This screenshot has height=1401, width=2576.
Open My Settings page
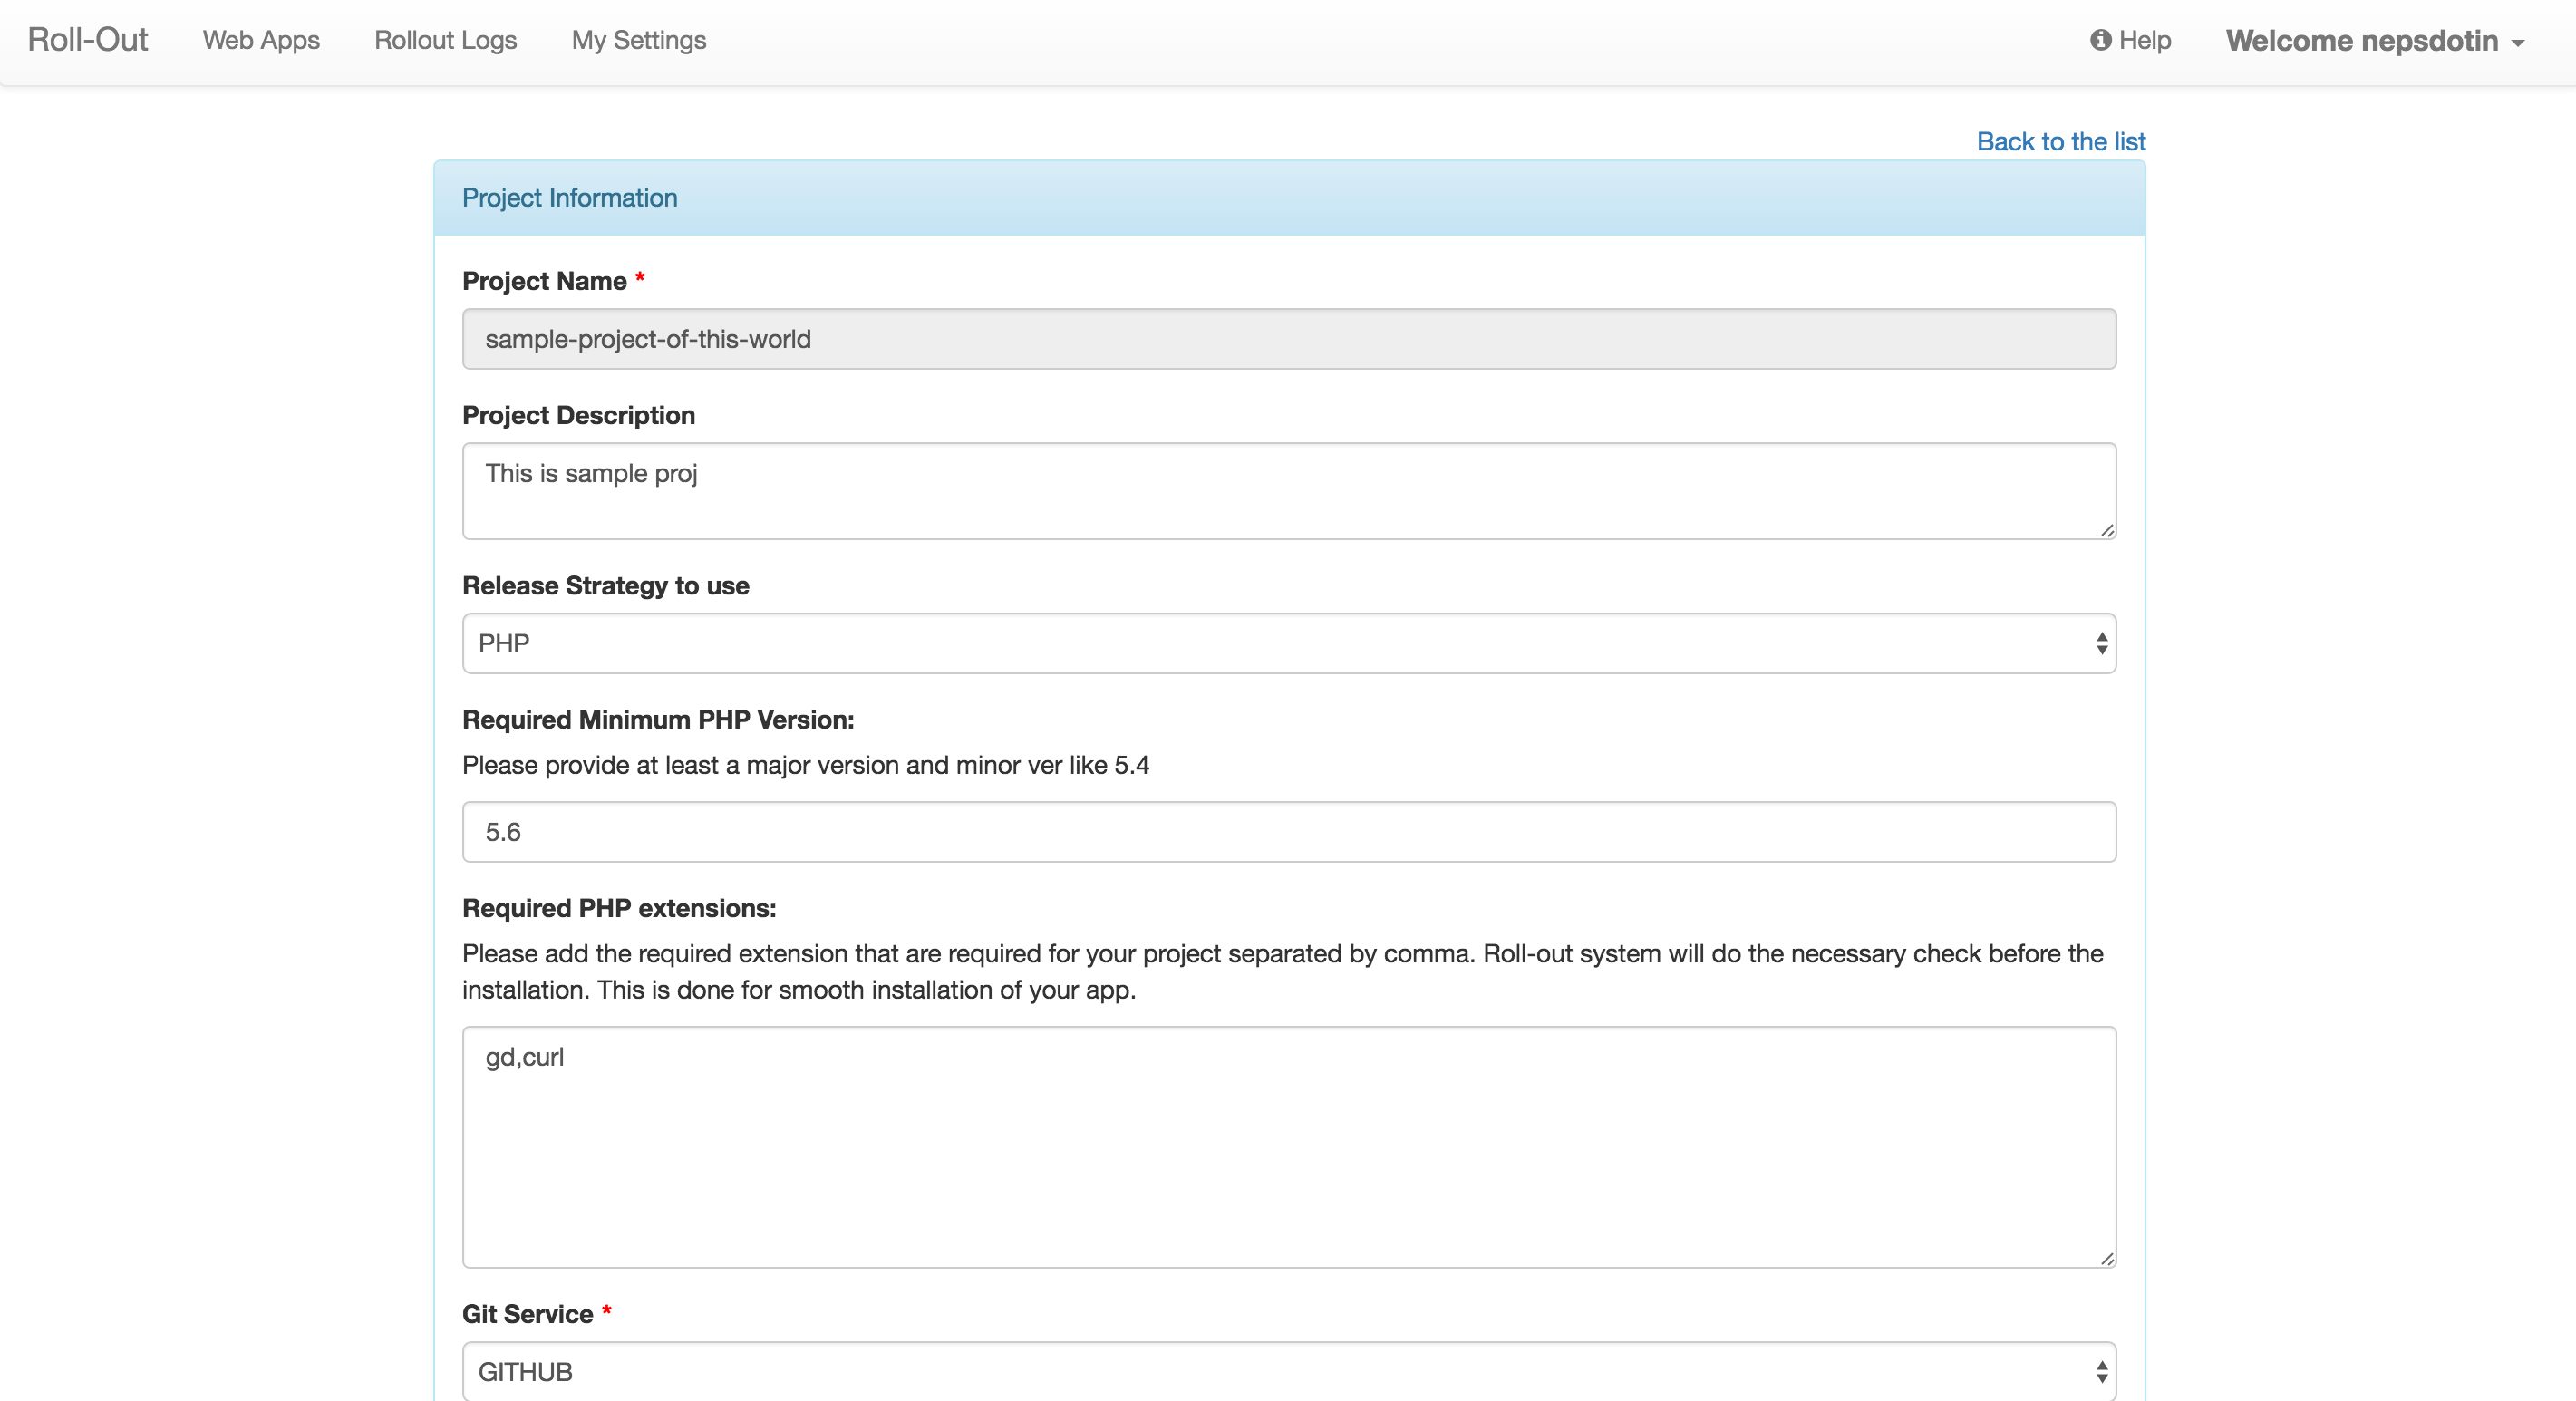coord(638,40)
